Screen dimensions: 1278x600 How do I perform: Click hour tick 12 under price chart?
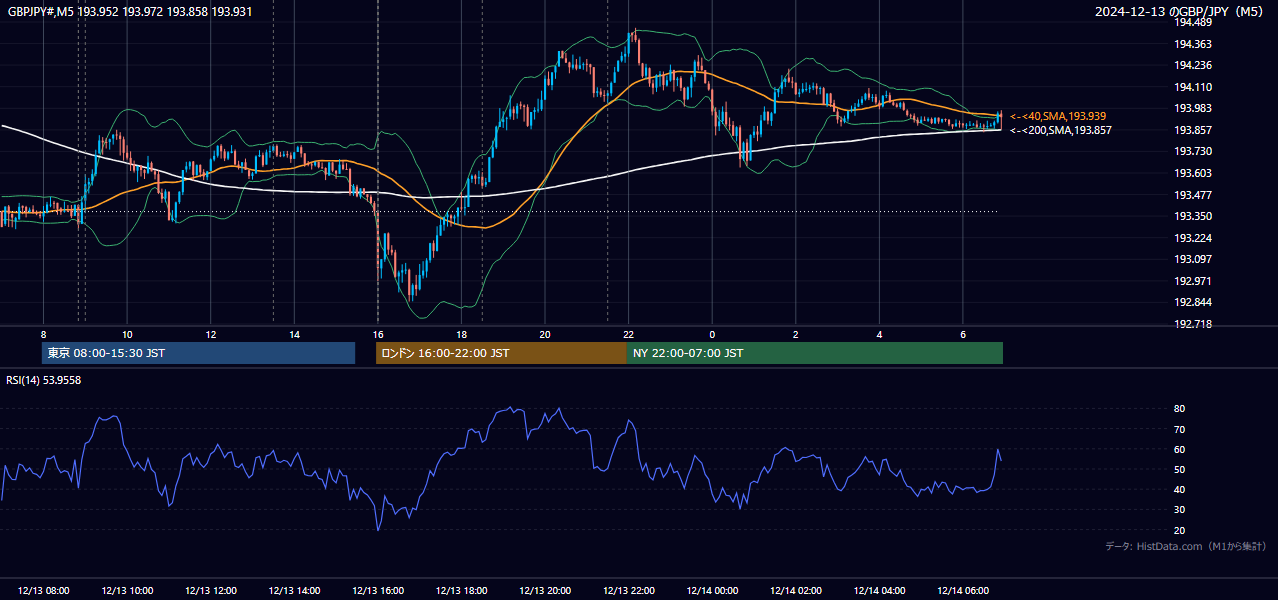click(x=211, y=334)
